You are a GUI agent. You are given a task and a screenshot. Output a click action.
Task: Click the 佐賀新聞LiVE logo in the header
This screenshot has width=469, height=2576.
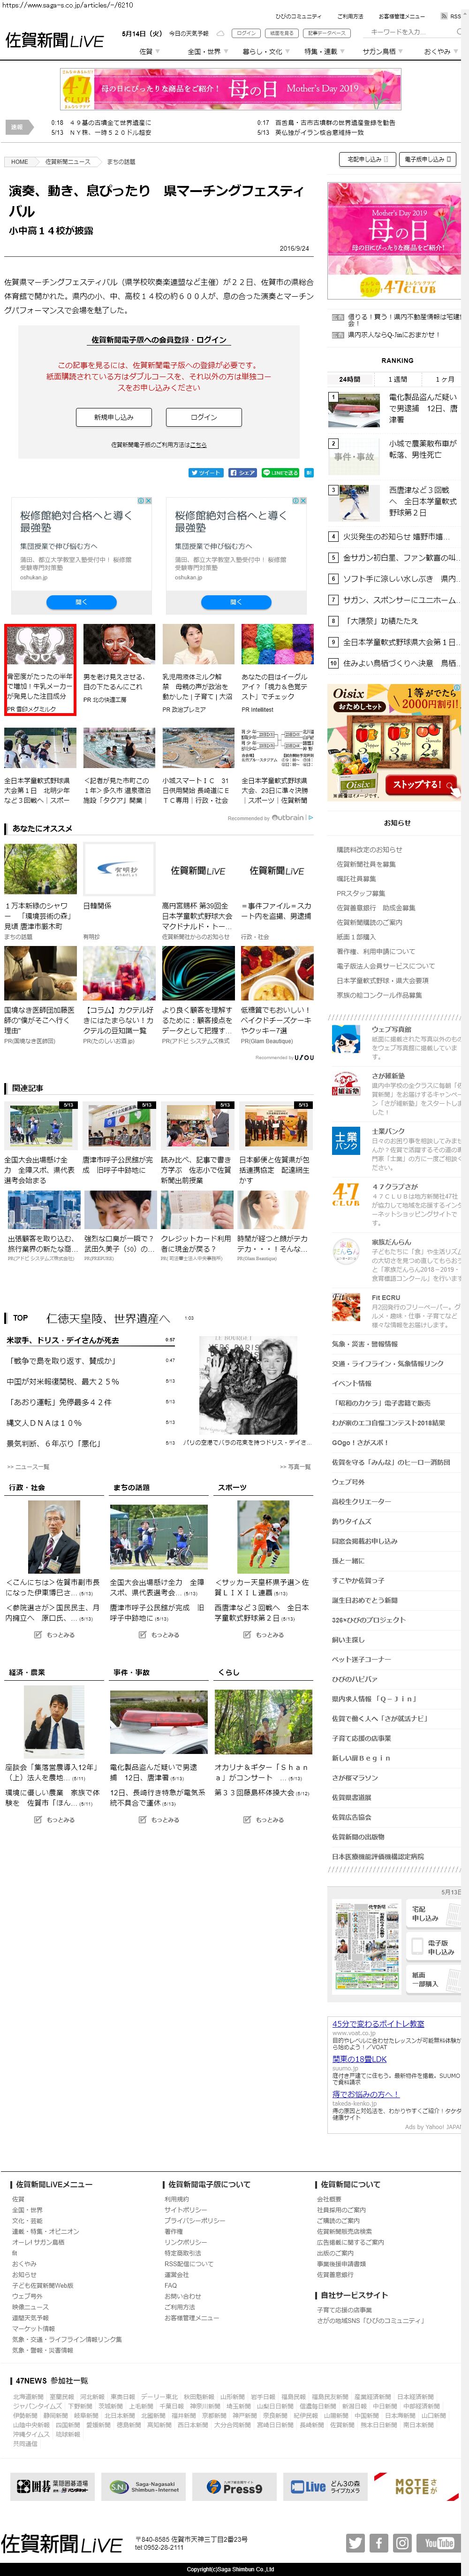tap(55, 41)
